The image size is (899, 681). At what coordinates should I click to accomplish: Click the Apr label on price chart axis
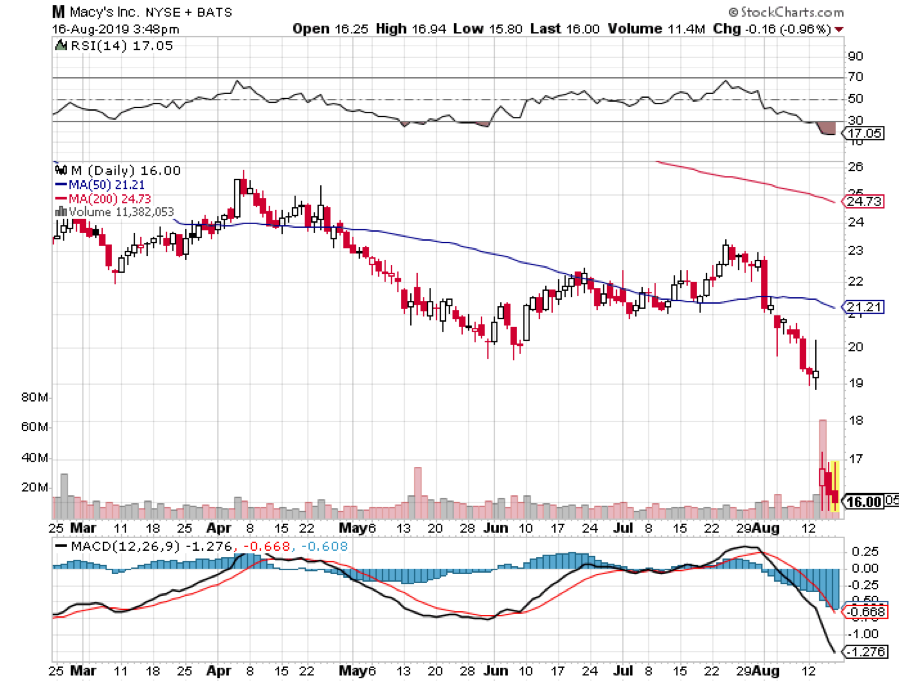218,526
